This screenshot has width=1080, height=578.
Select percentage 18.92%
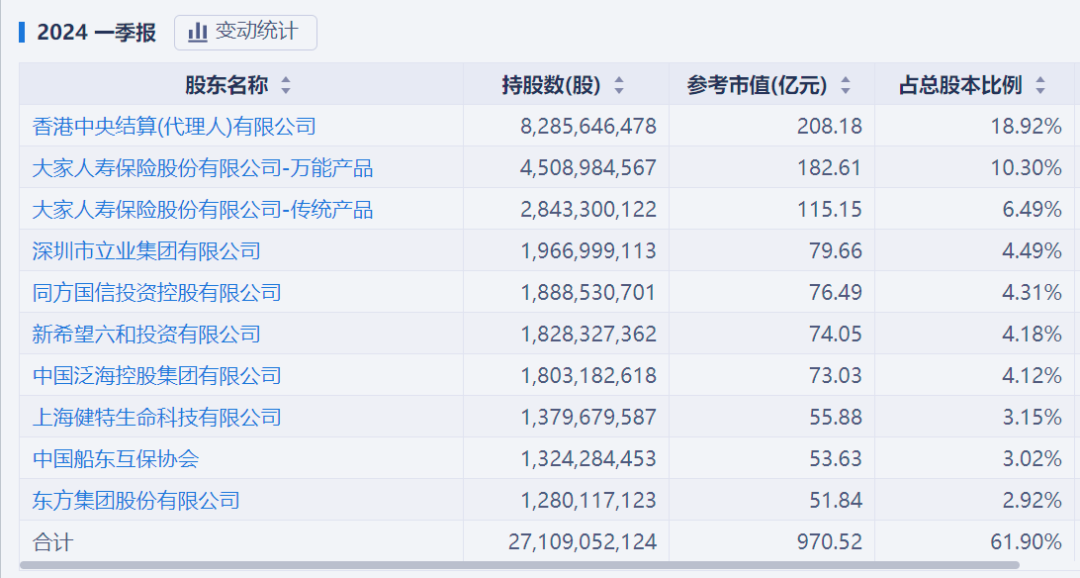click(x=1026, y=127)
